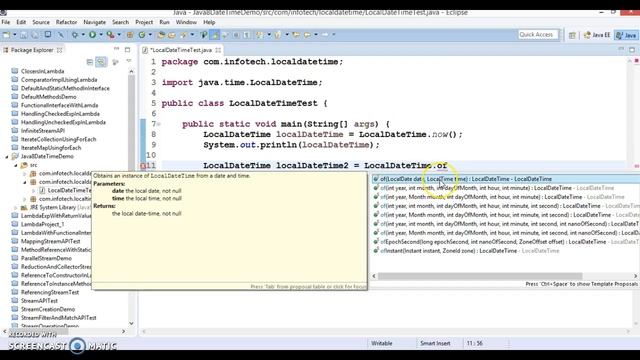Open the Open Perspective icon
640x360 pixels.
[x=572, y=35]
